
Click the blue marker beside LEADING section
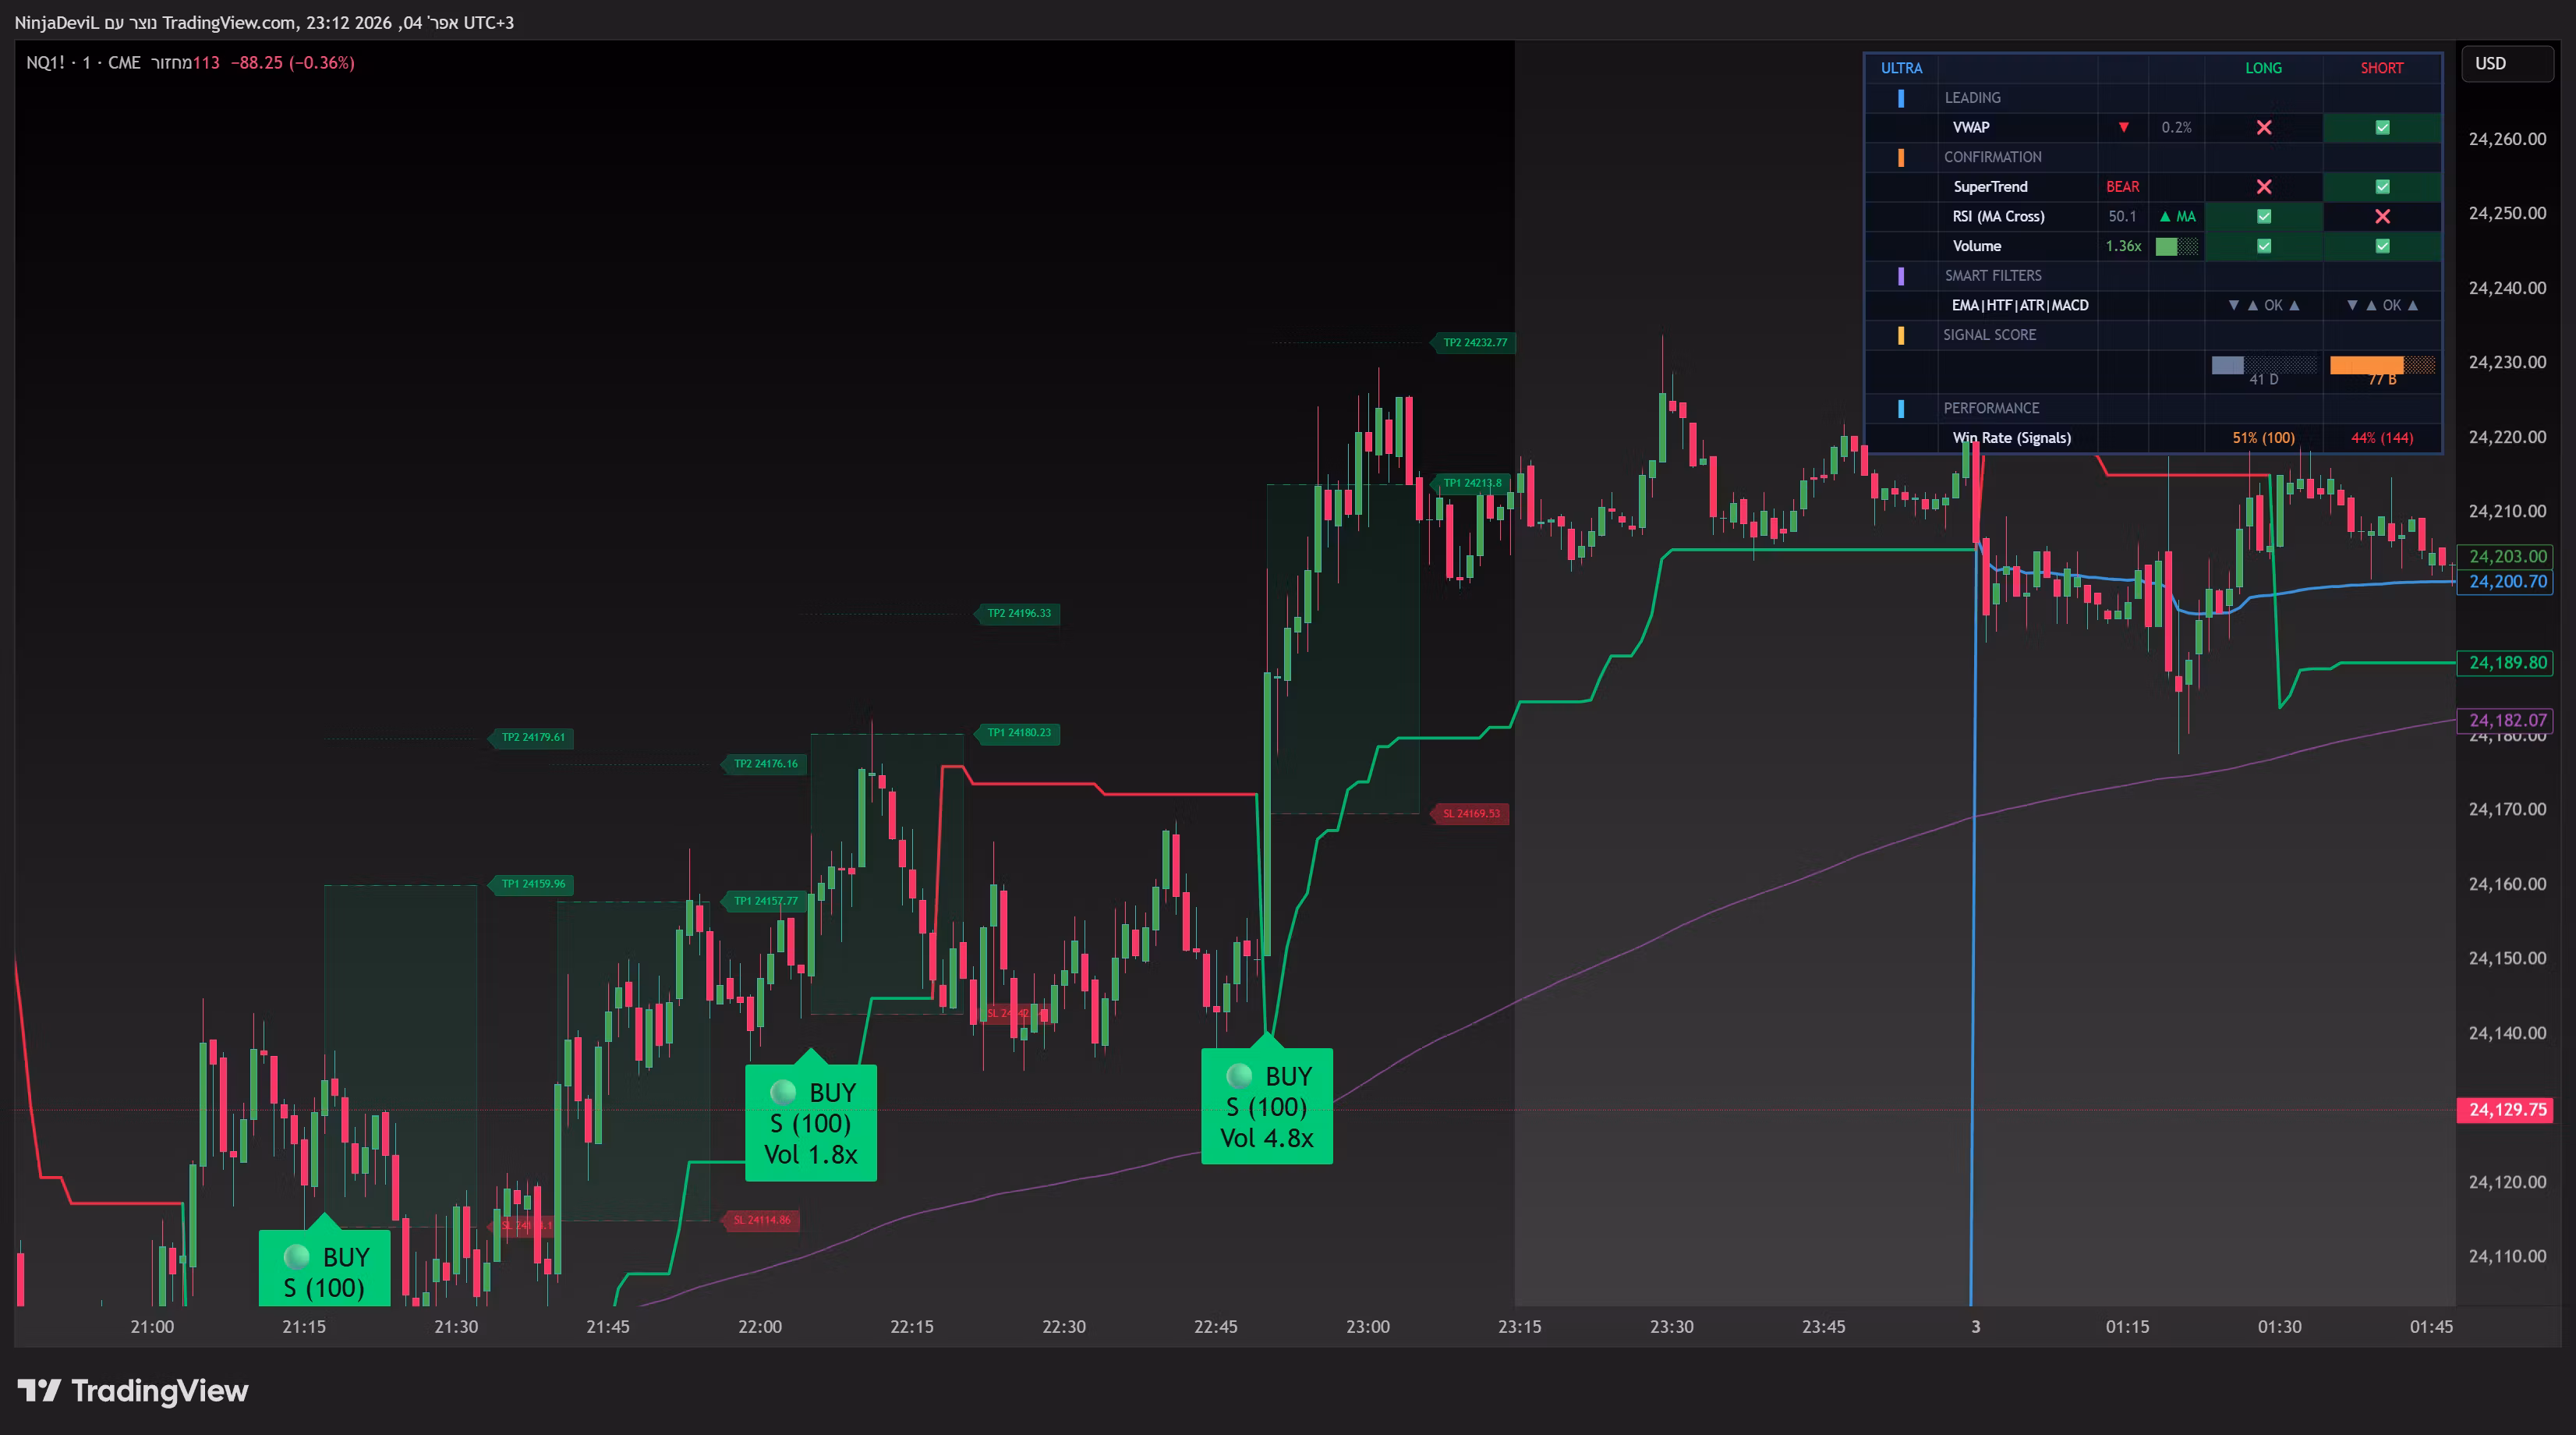1901,98
